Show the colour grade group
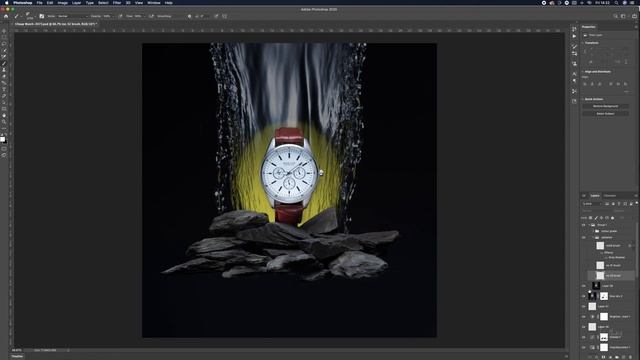This screenshot has height=360, width=640. point(584,231)
